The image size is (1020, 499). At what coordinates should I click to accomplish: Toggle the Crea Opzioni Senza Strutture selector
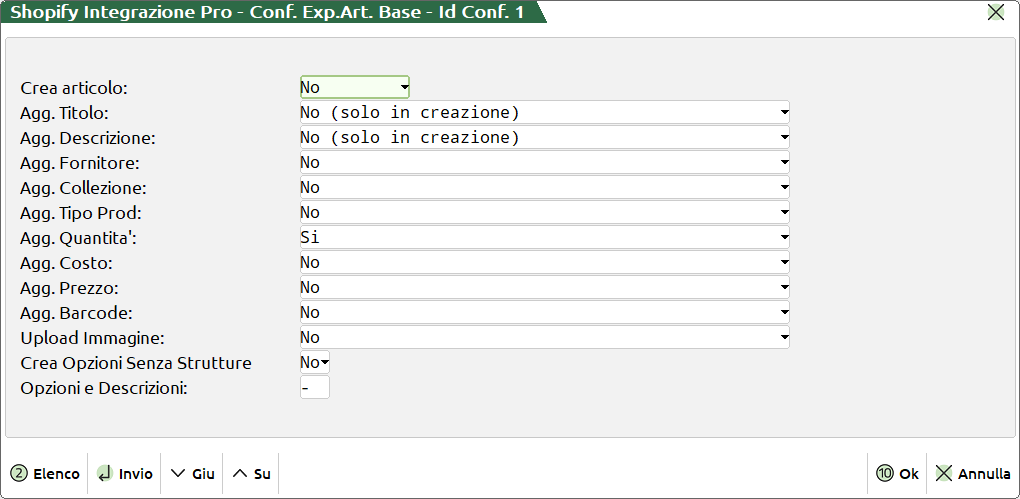tap(315, 363)
